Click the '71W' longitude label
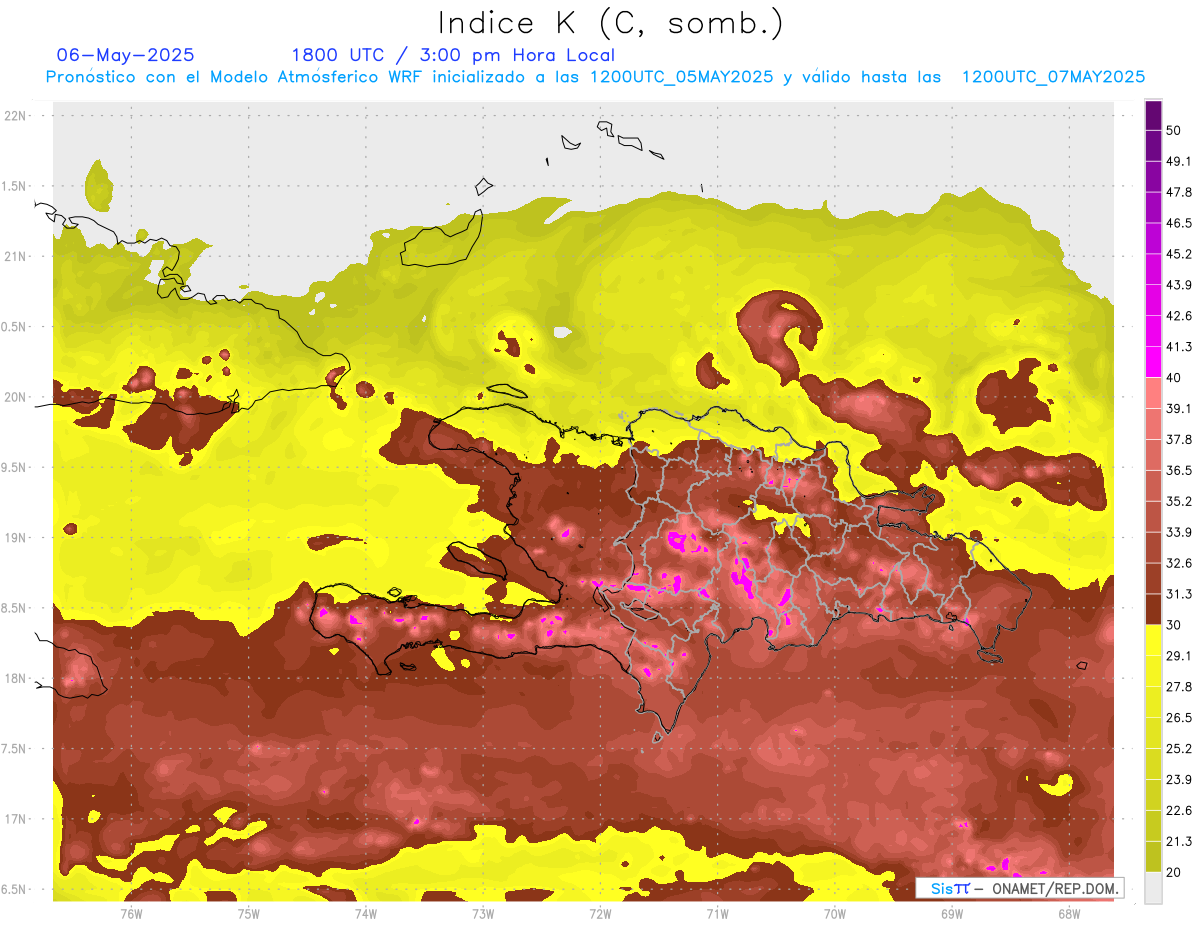Screen dimensions: 1200x927 (x=717, y=913)
